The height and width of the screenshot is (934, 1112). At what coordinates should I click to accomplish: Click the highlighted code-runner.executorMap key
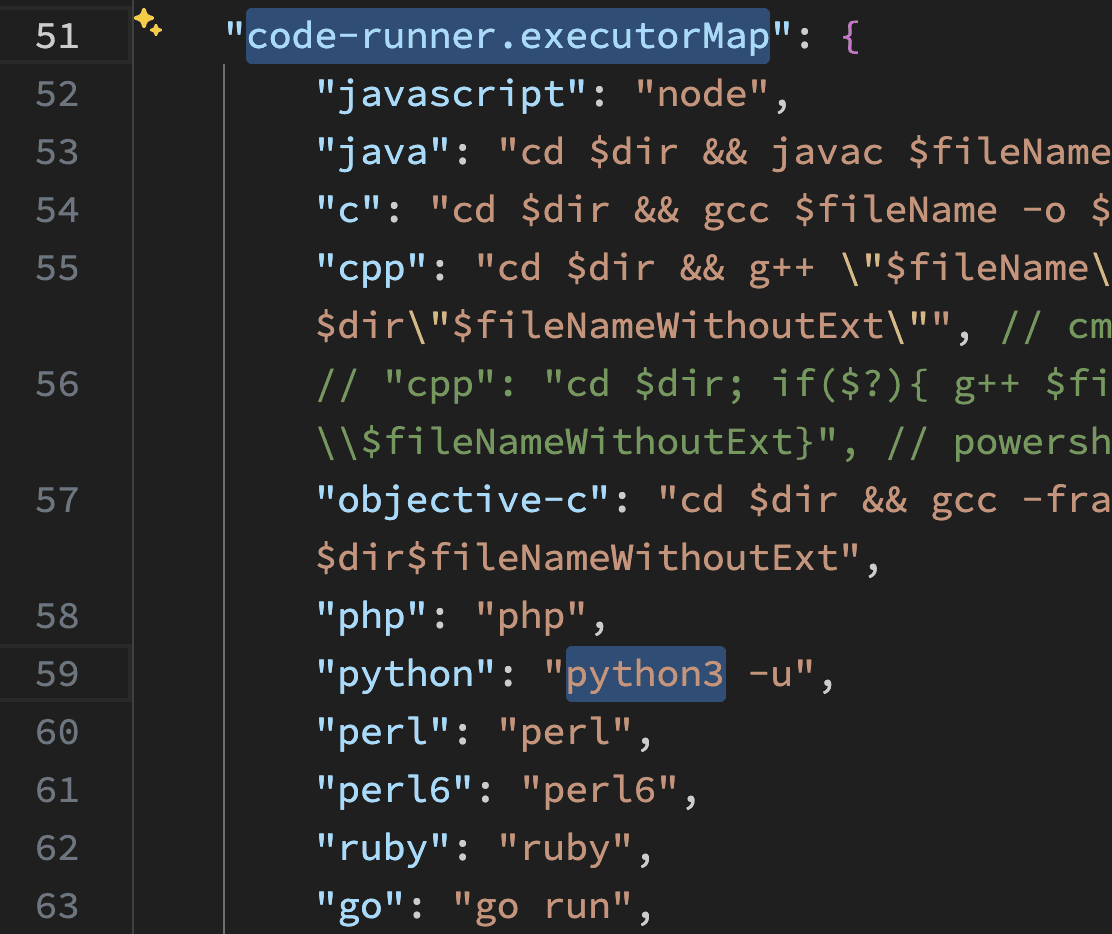(x=508, y=37)
